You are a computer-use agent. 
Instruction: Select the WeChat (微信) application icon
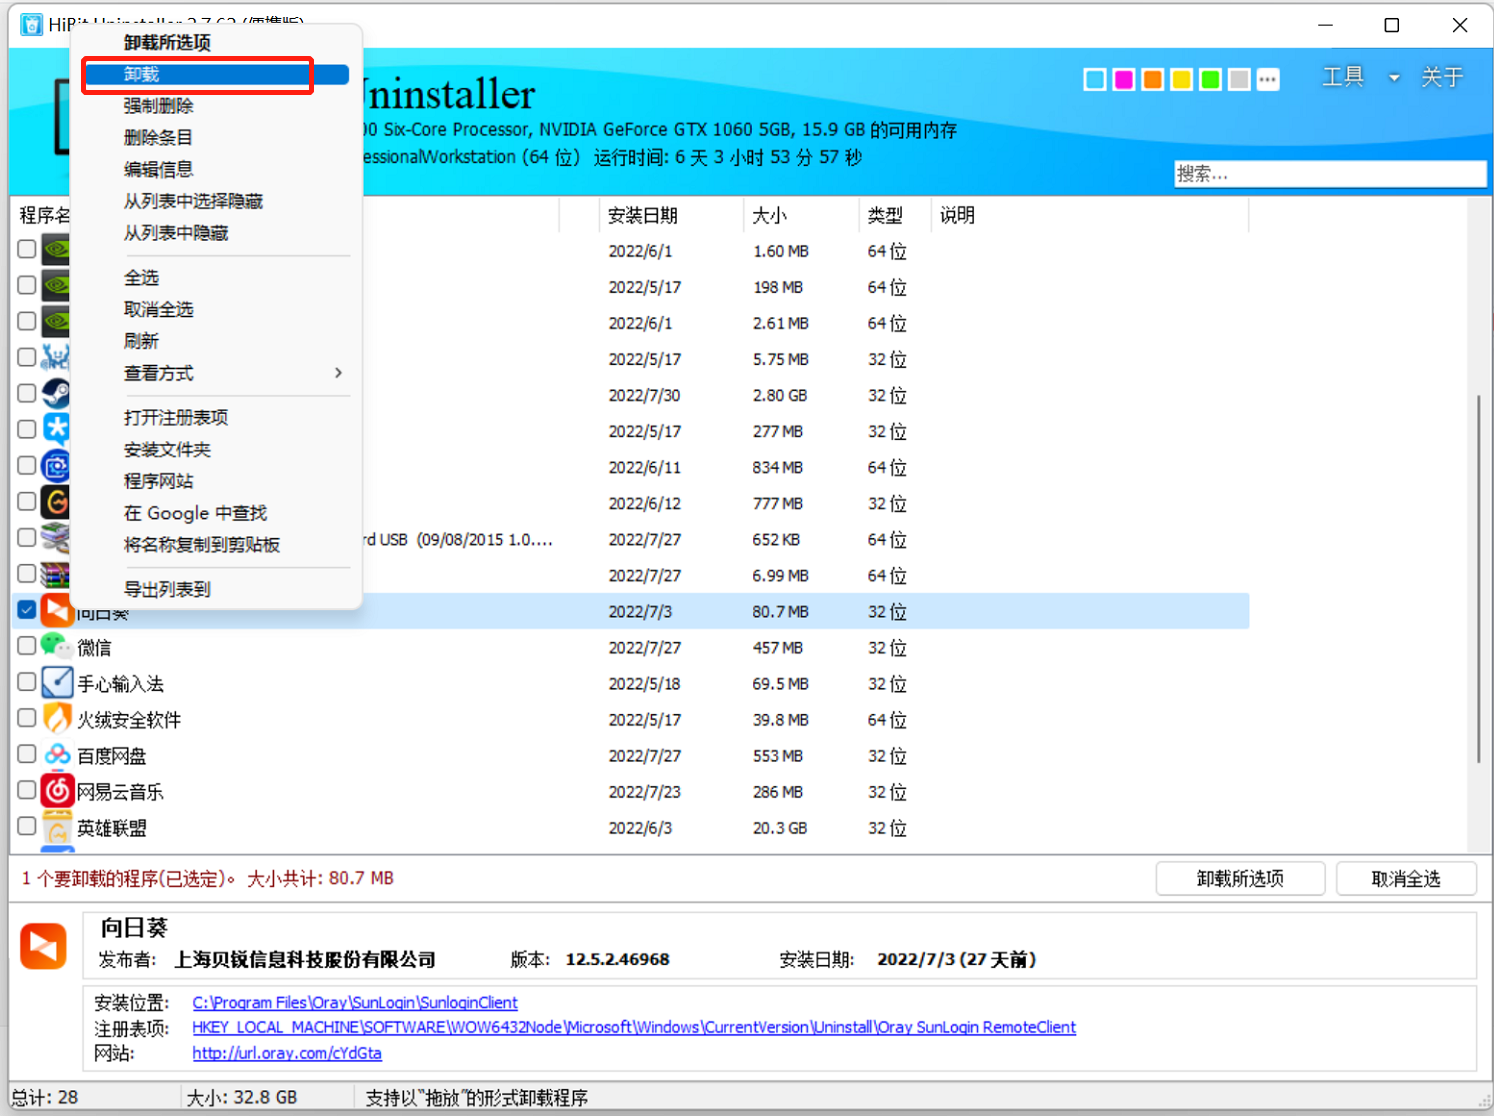57,646
